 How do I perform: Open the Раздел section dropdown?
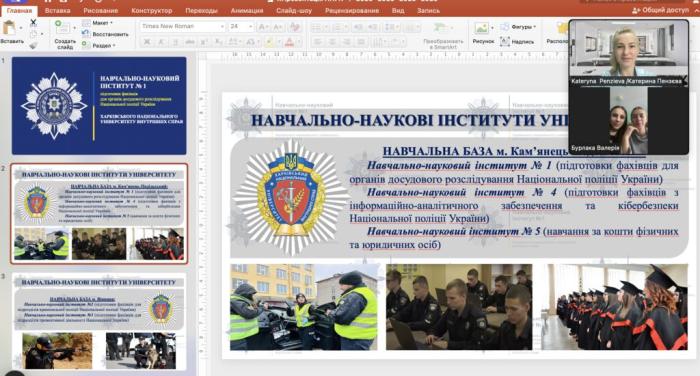(x=99, y=46)
